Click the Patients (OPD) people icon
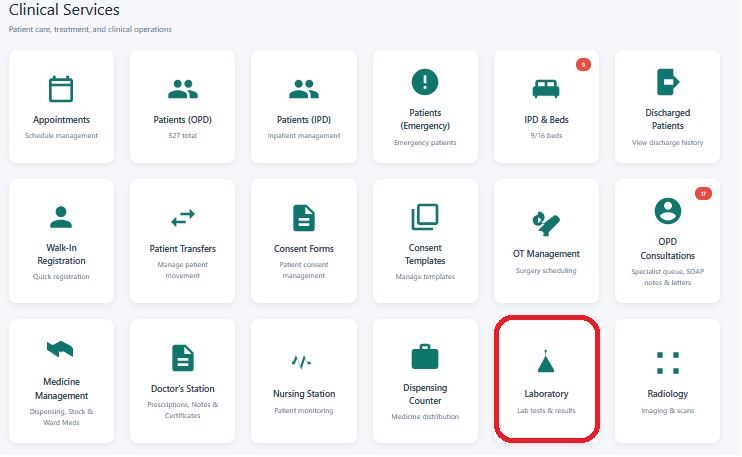This screenshot has height=457, width=742. click(x=183, y=89)
